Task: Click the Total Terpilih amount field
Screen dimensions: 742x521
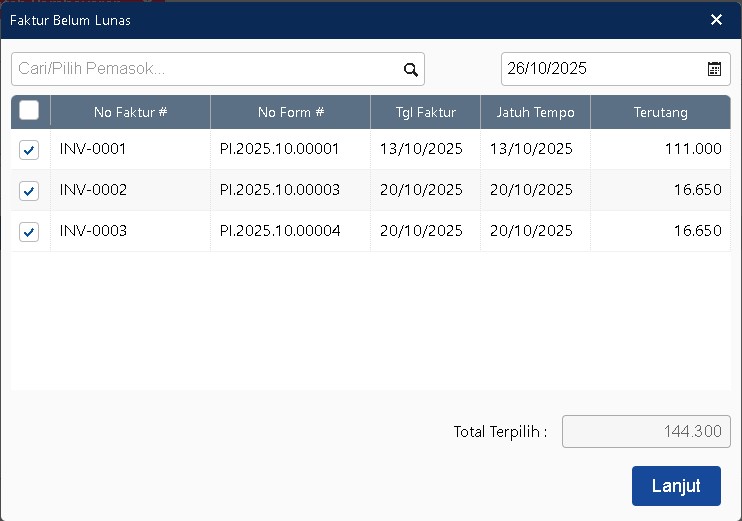Action: coord(646,432)
